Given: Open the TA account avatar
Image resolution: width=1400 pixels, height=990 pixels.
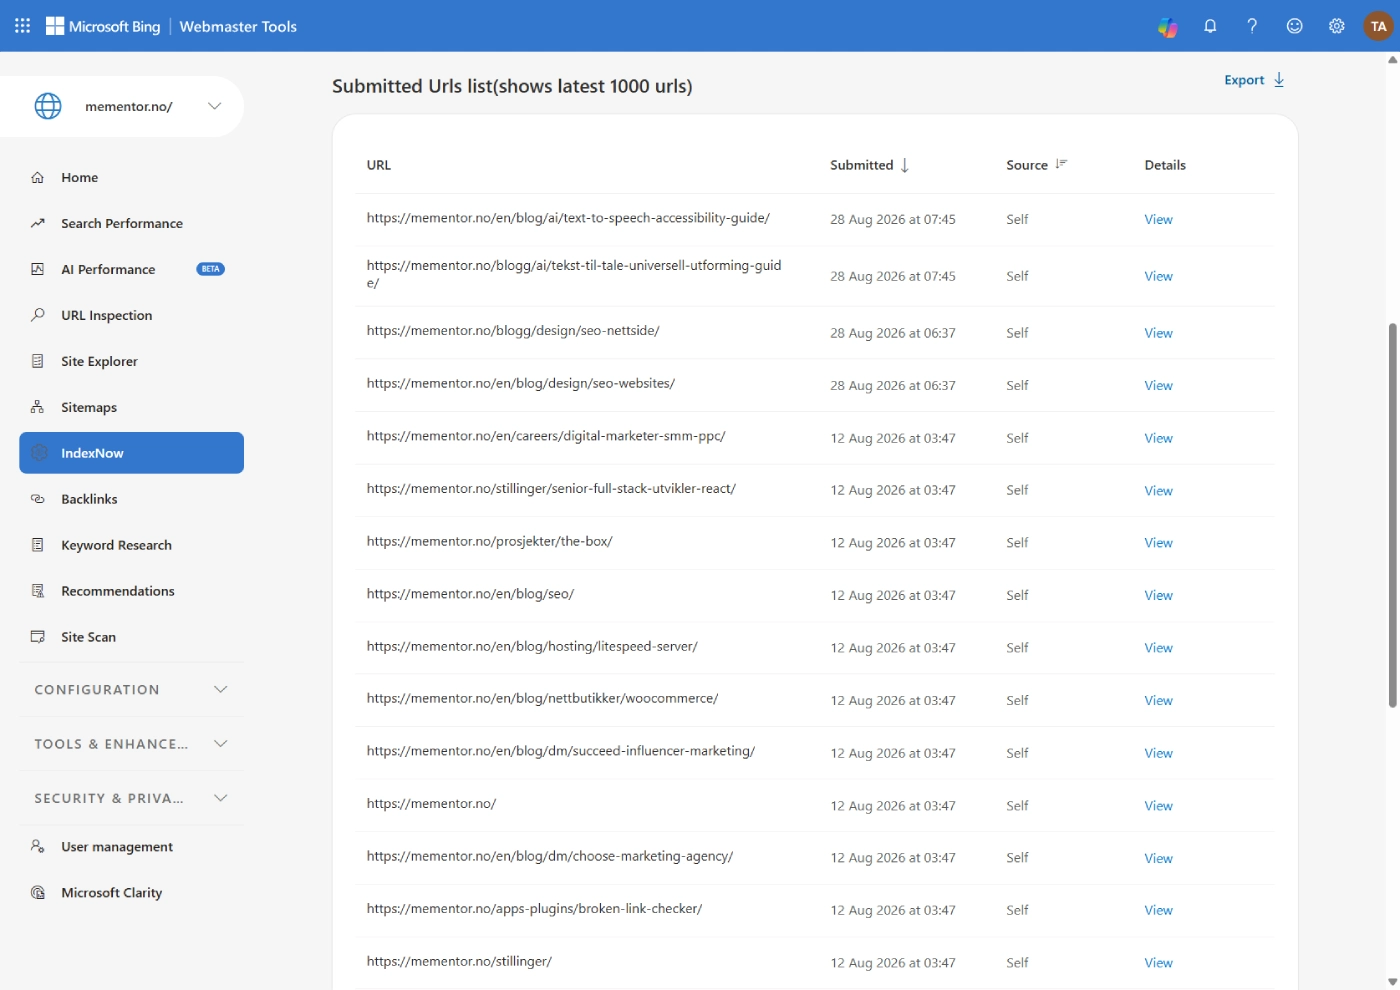Looking at the screenshot, I should click(1378, 26).
